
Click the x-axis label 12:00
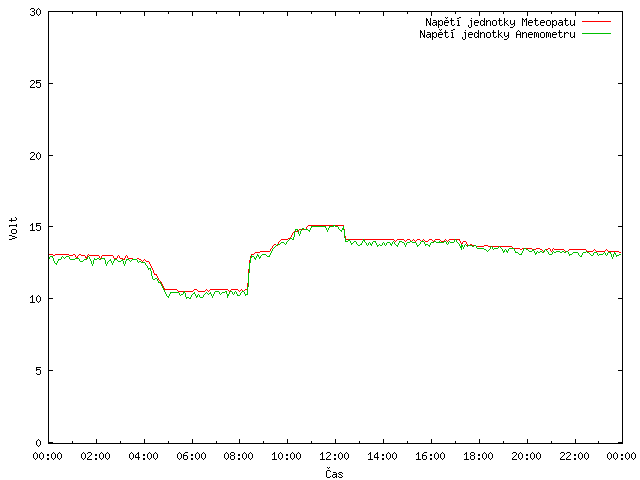[334, 456]
